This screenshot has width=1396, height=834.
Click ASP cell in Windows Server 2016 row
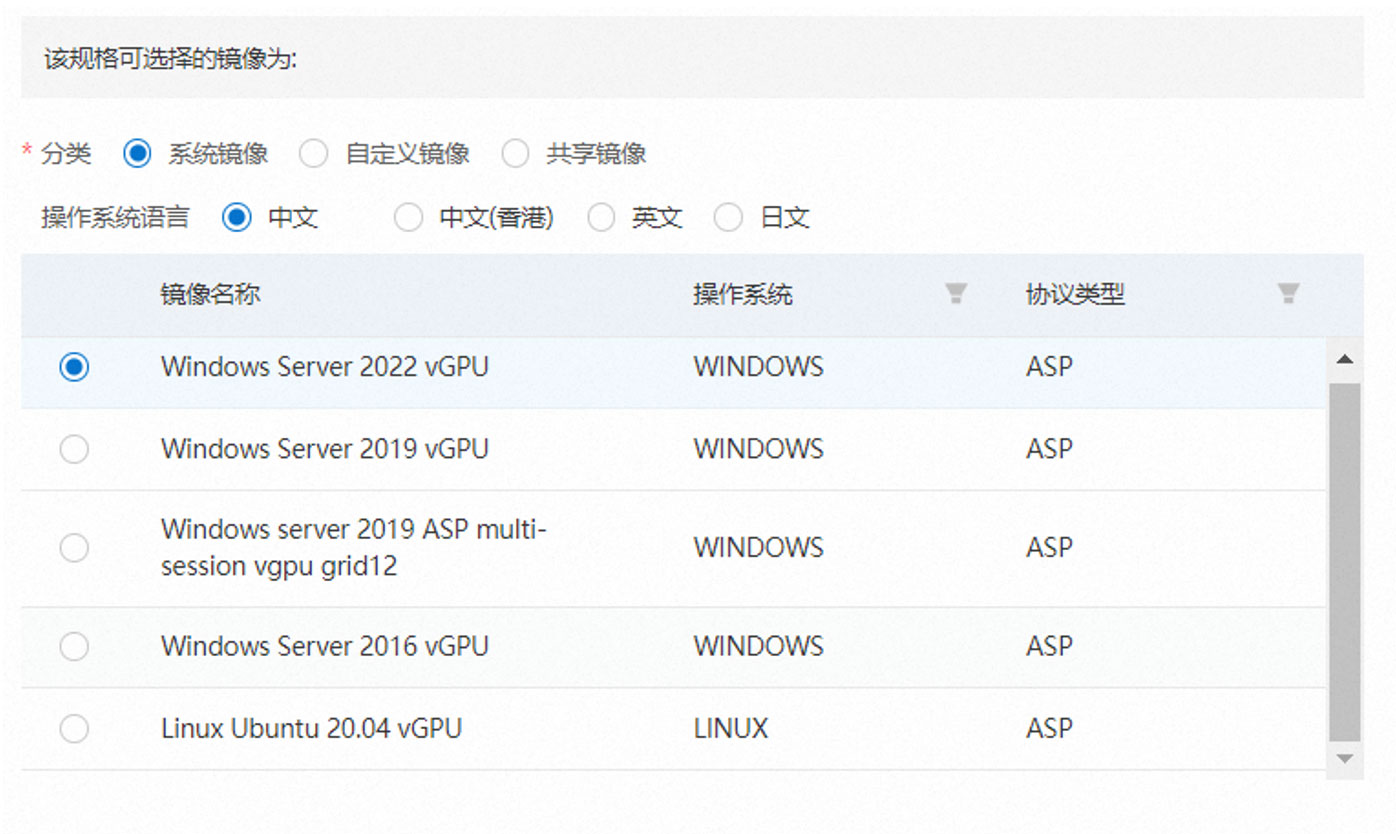click(x=1049, y=646)
